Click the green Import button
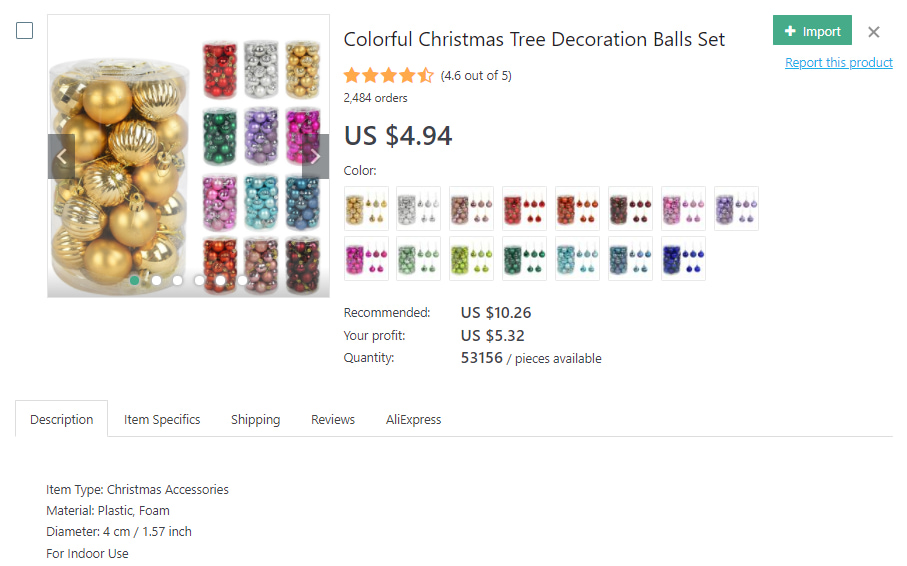Screen dimensions: 907x566 pos(812,31)
